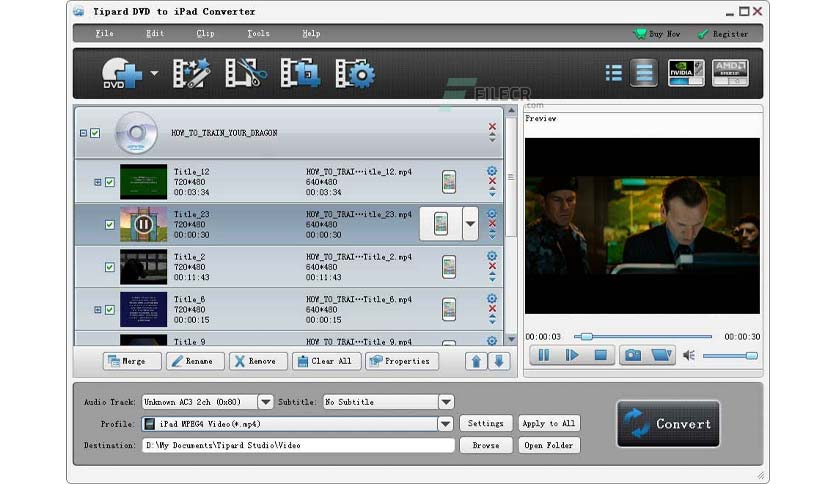The width and height of the screenshot is (836, 484).
Task: Click the Remove button
Action: coord(258,361)
